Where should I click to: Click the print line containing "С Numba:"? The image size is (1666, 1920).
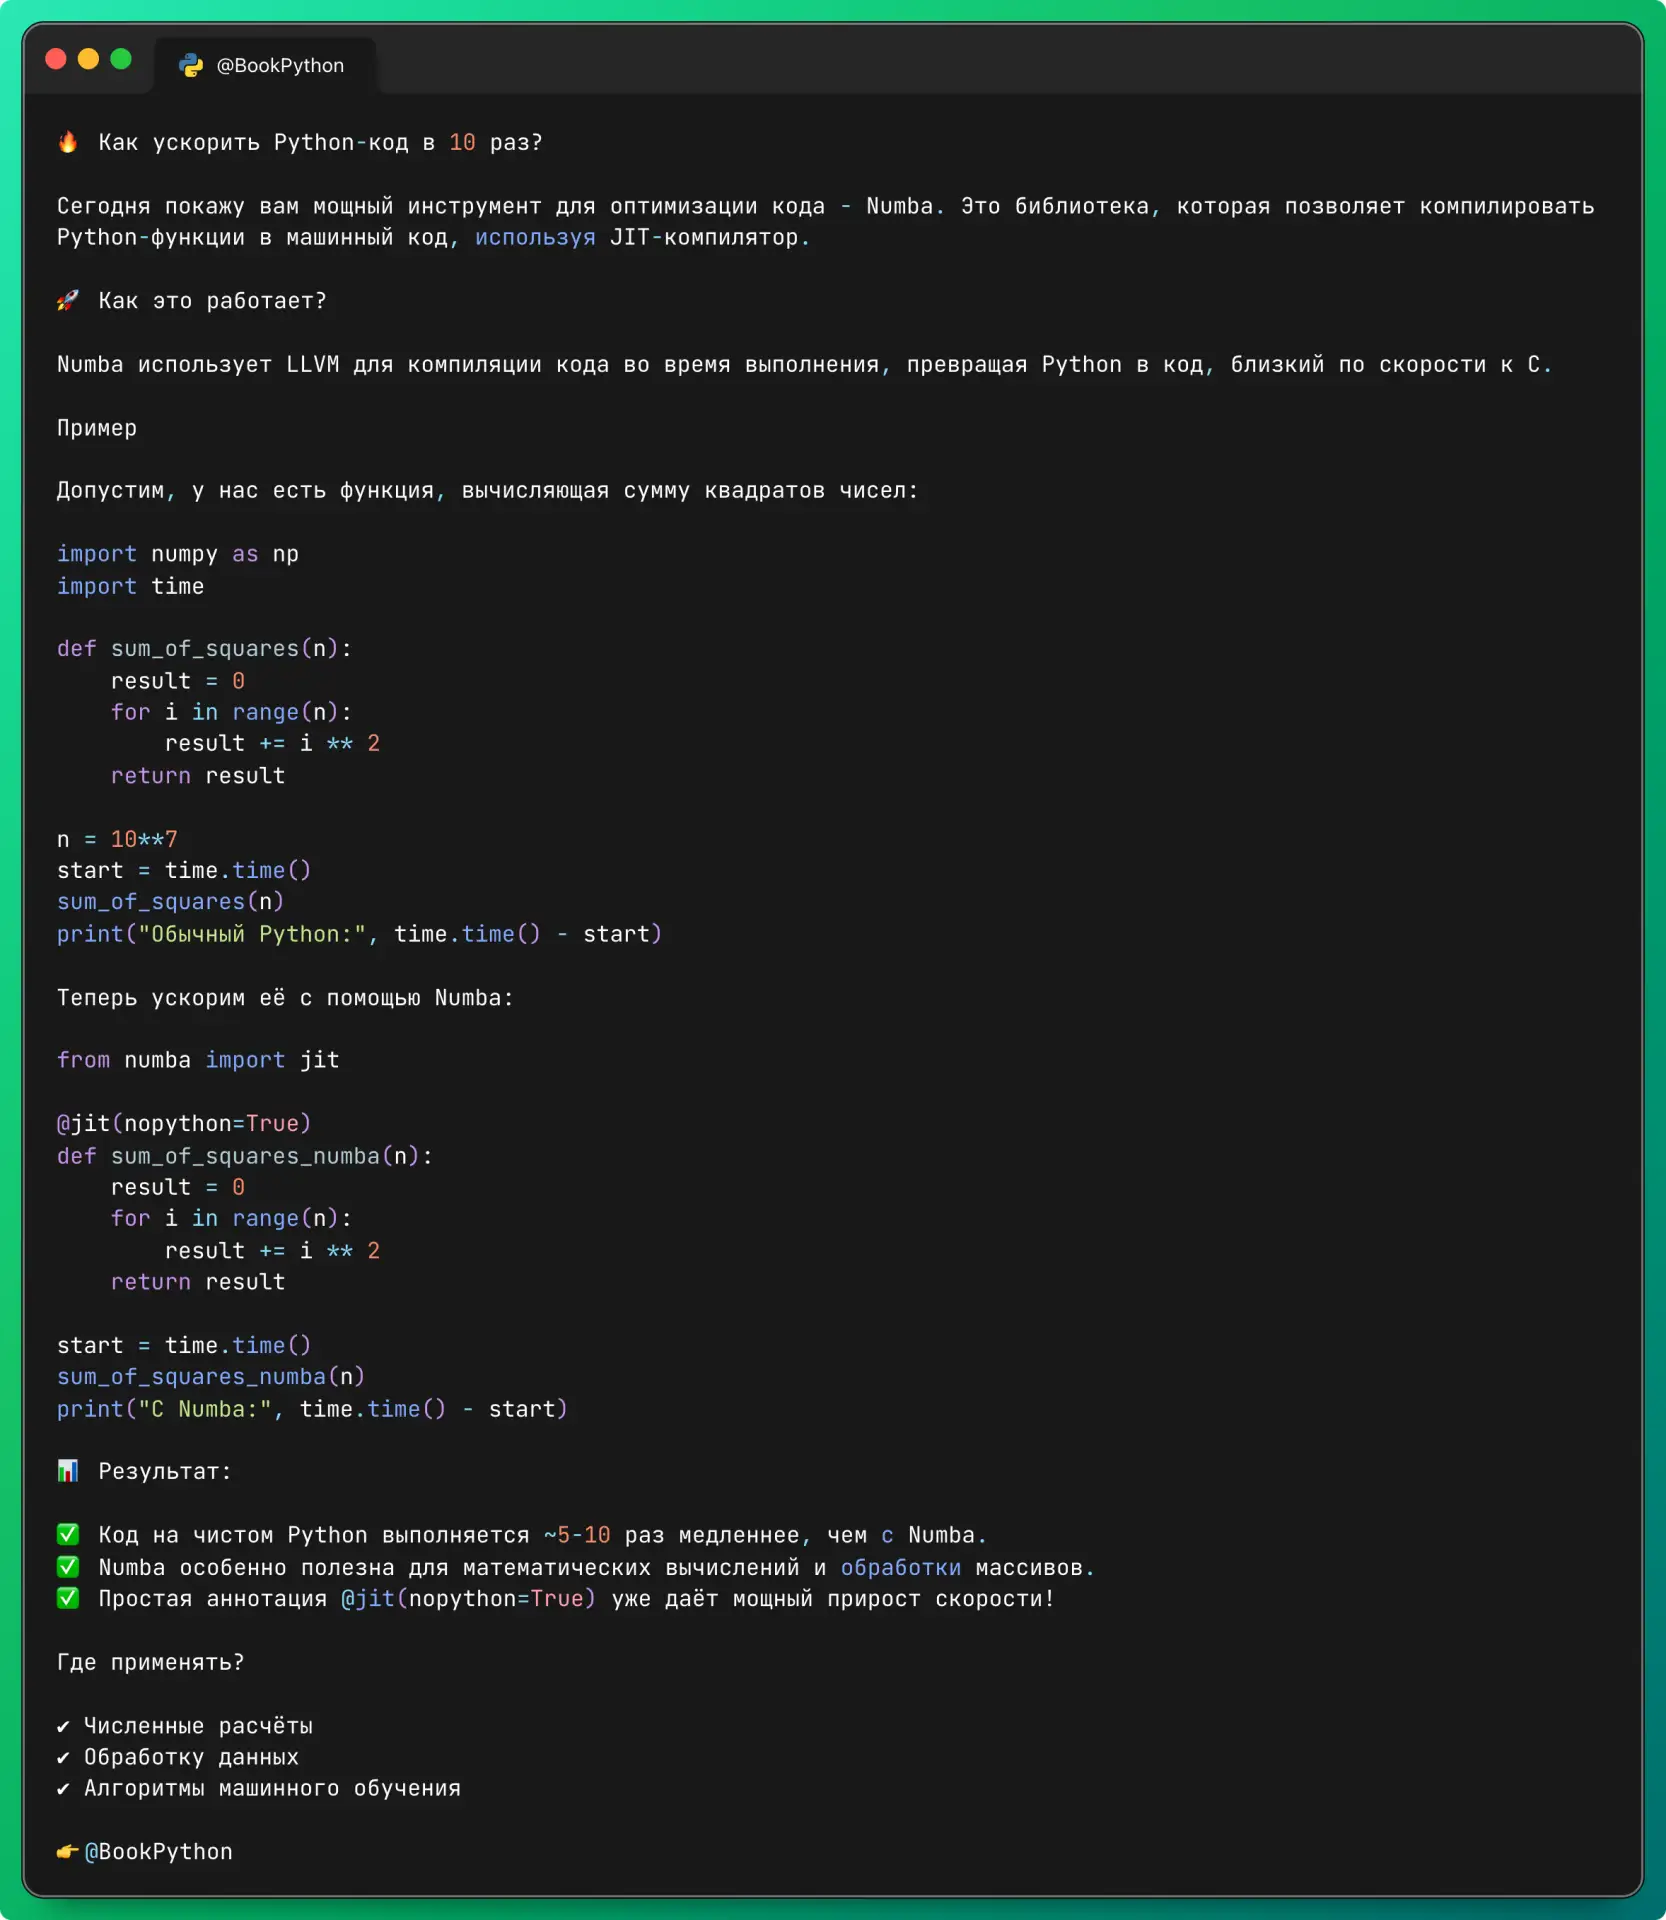[x=312, y=1409]
